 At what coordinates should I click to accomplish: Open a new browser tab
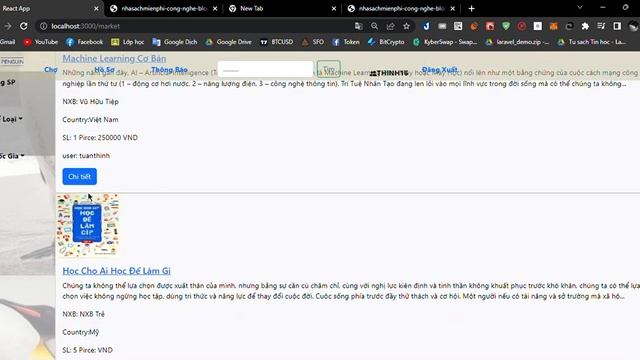point(471,8)
